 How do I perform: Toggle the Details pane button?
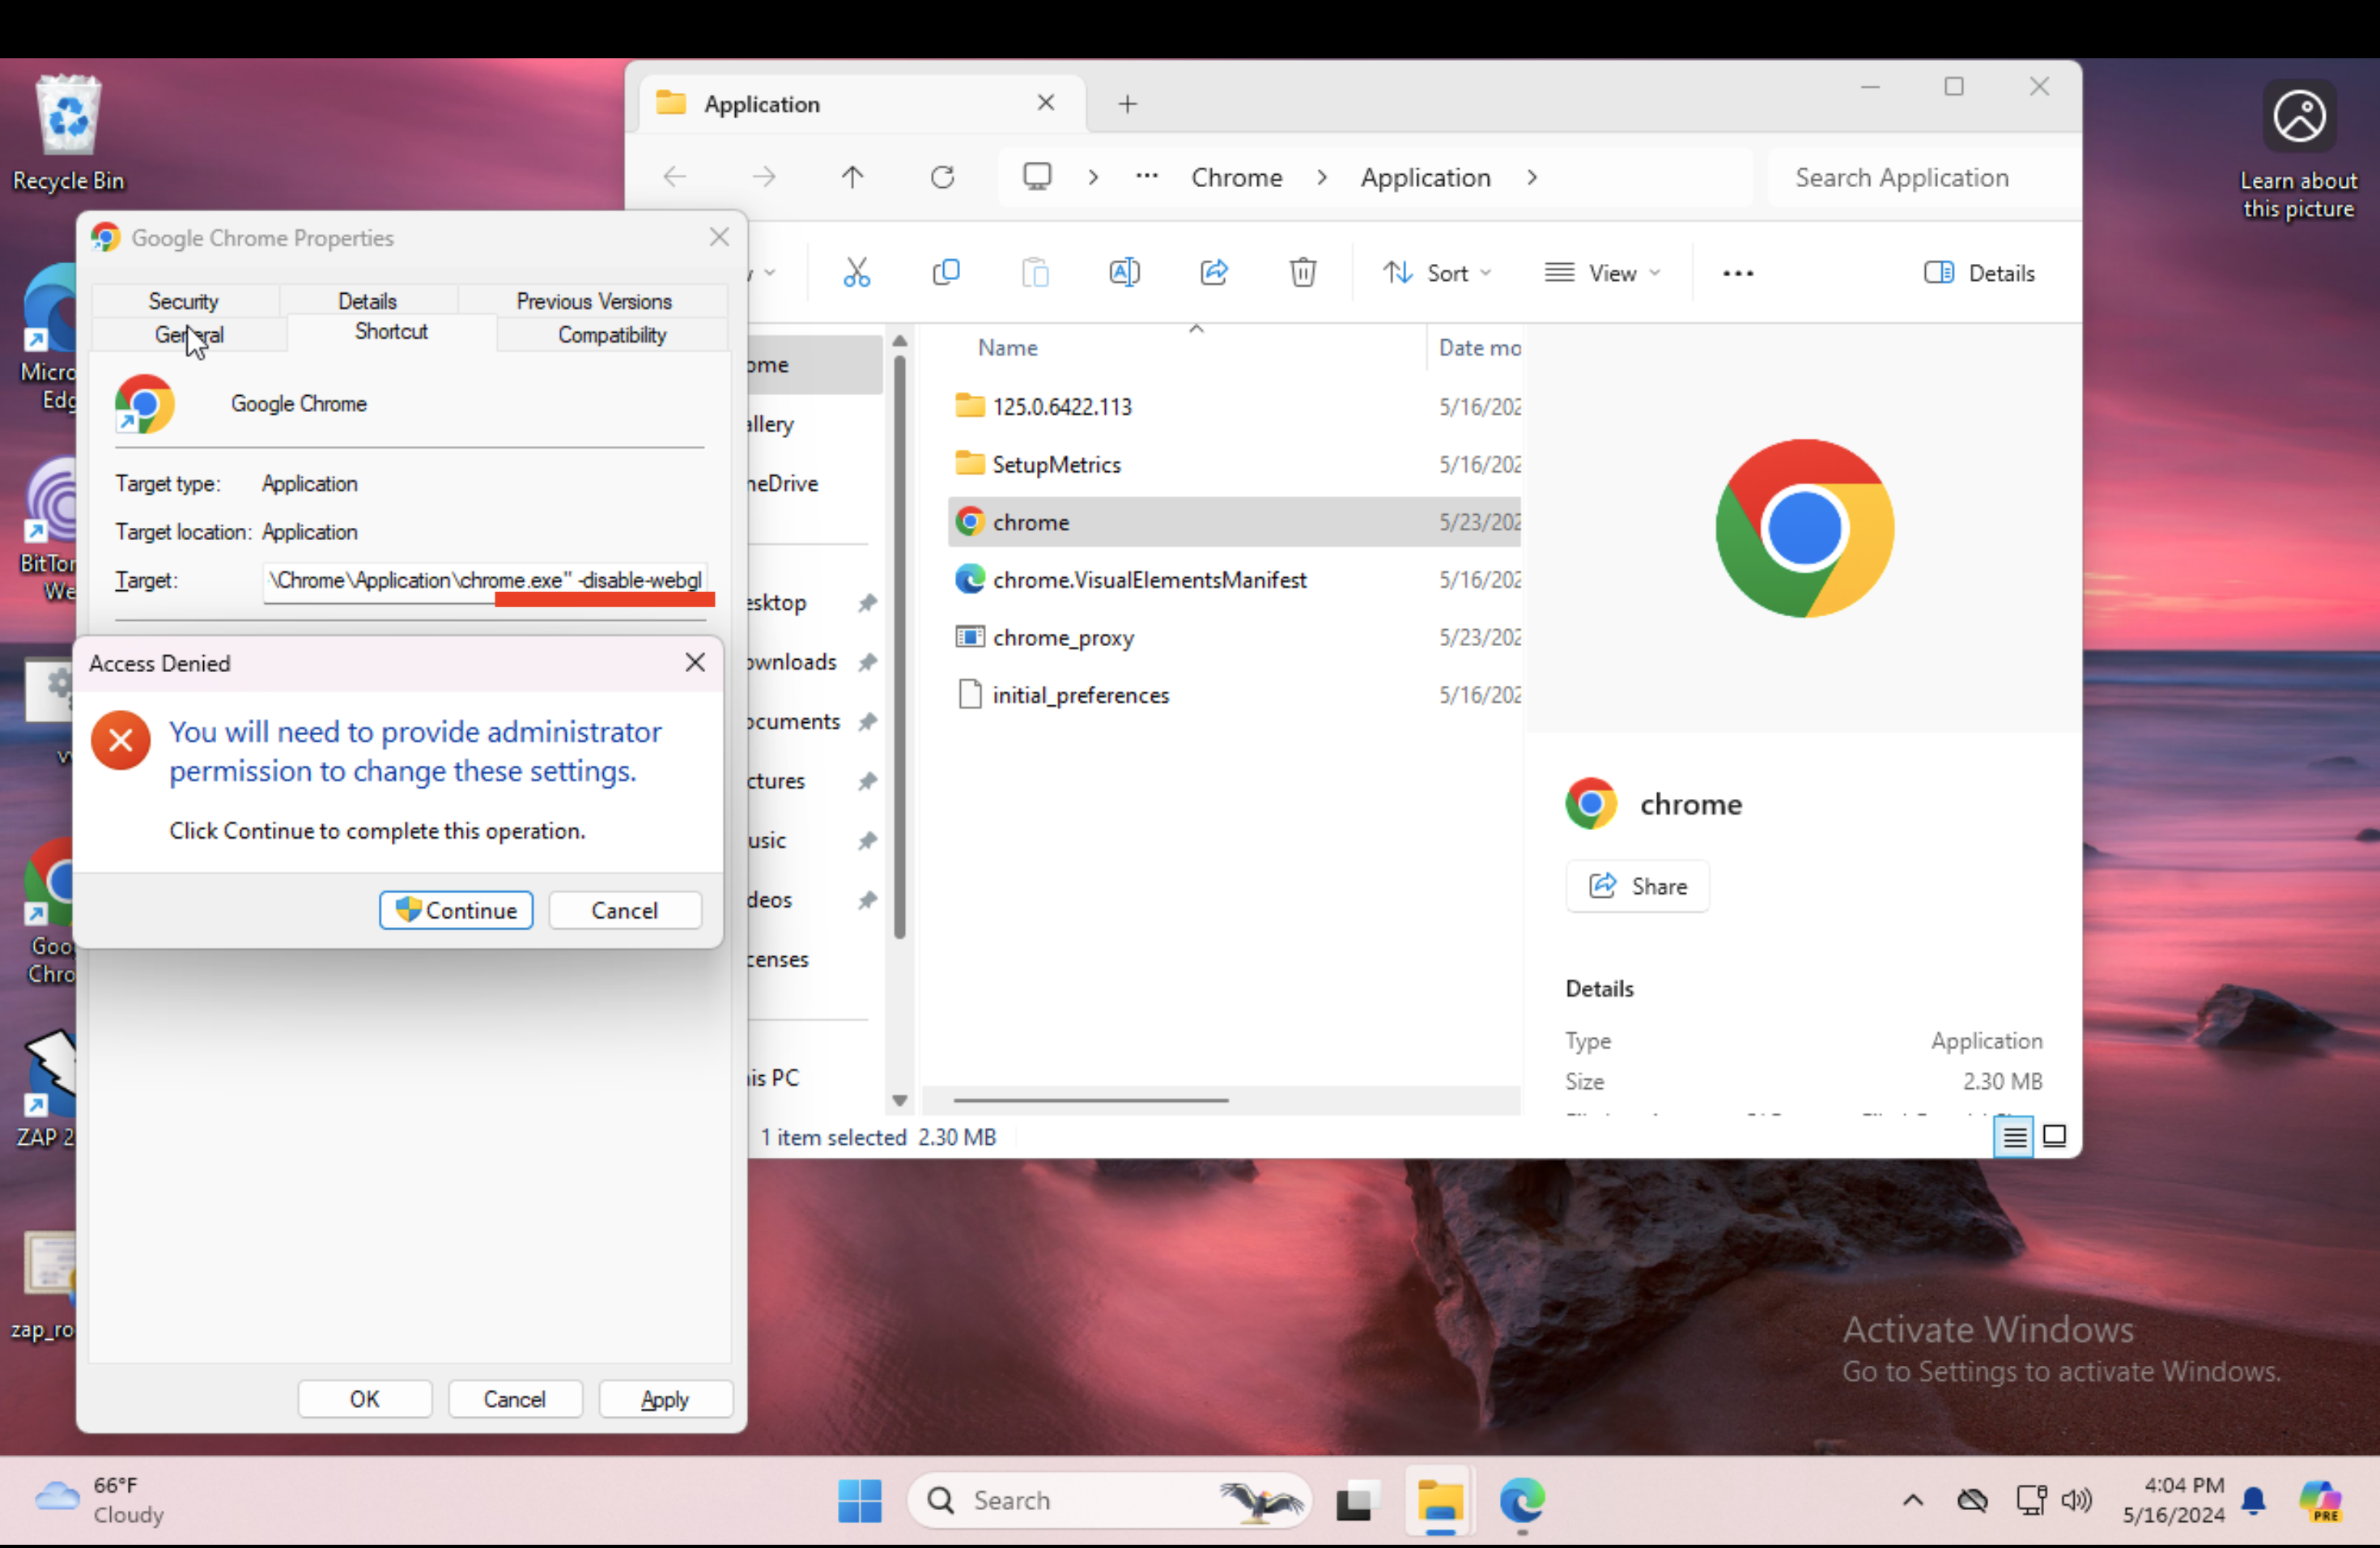point(1979,272)
